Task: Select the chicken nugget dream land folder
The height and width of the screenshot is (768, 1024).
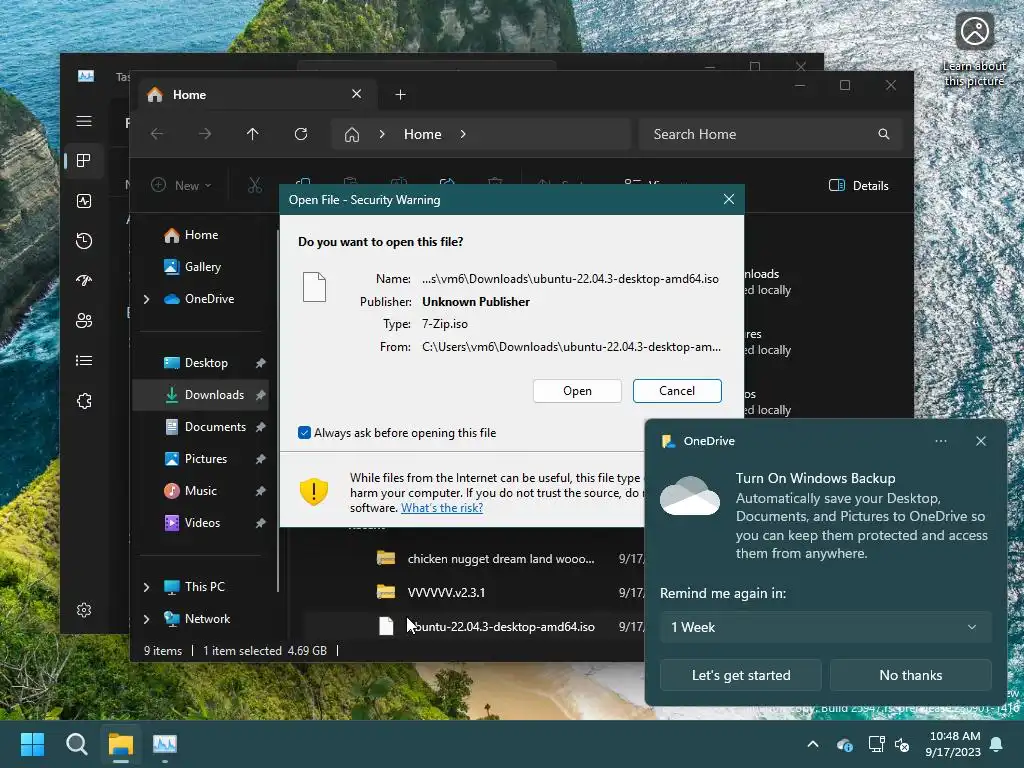Action: pyautogui.click(x=502, y=559)
